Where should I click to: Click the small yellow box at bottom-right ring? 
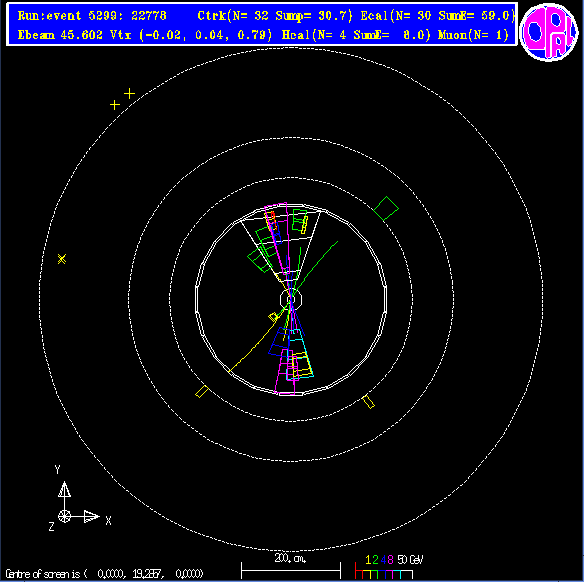tap(368, 402)
